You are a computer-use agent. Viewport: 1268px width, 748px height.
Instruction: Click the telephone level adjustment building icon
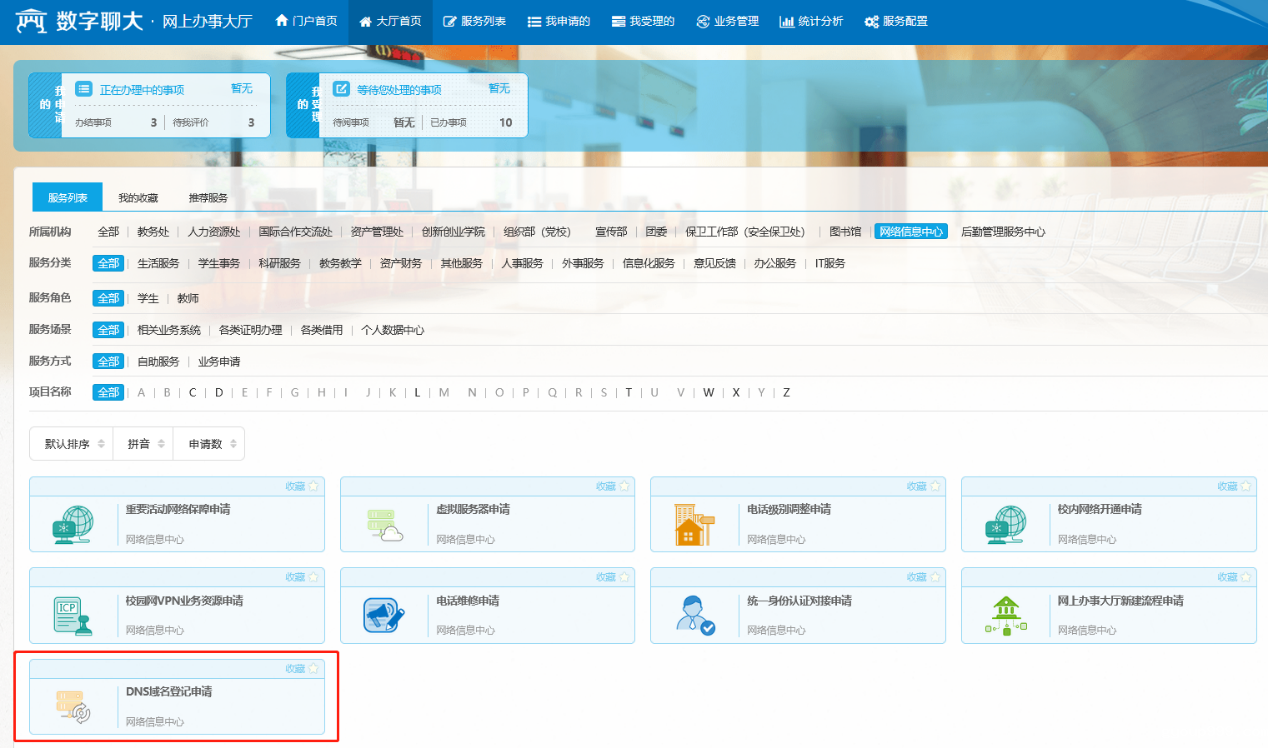click(x=695, y=525)
